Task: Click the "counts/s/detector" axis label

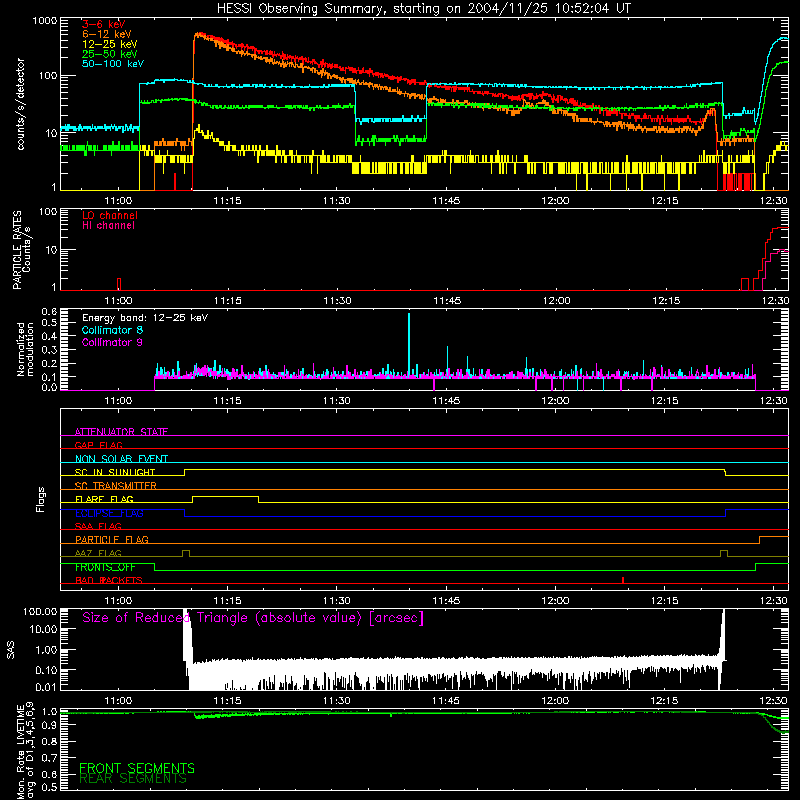Action: click(x=20, y=104)
